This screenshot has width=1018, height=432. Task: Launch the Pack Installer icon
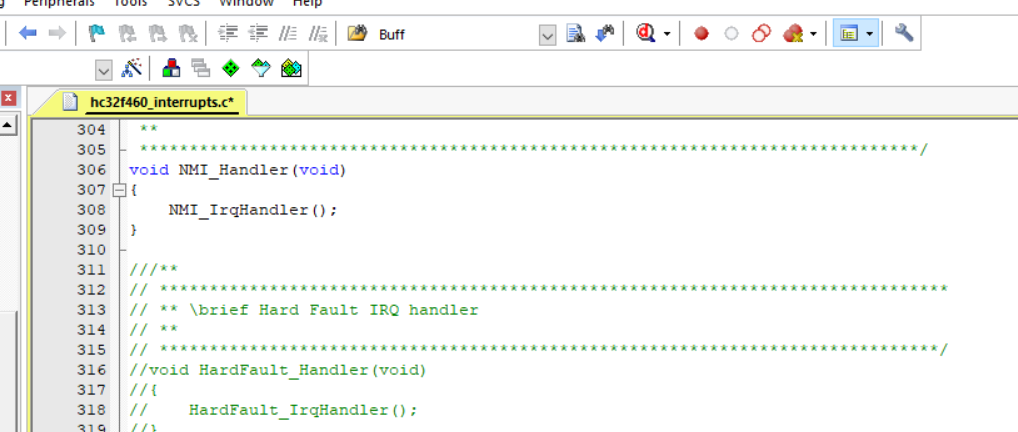tap(292, 68)
